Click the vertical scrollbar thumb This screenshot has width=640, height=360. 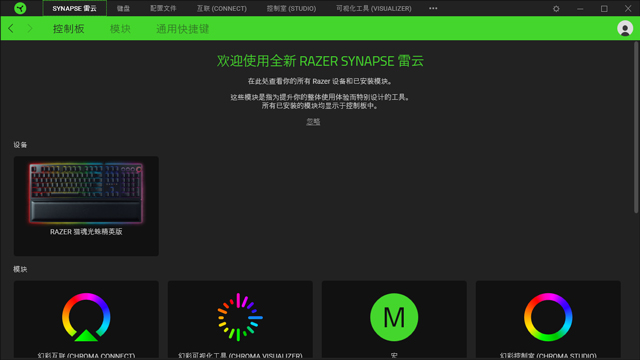coord(636,127)
